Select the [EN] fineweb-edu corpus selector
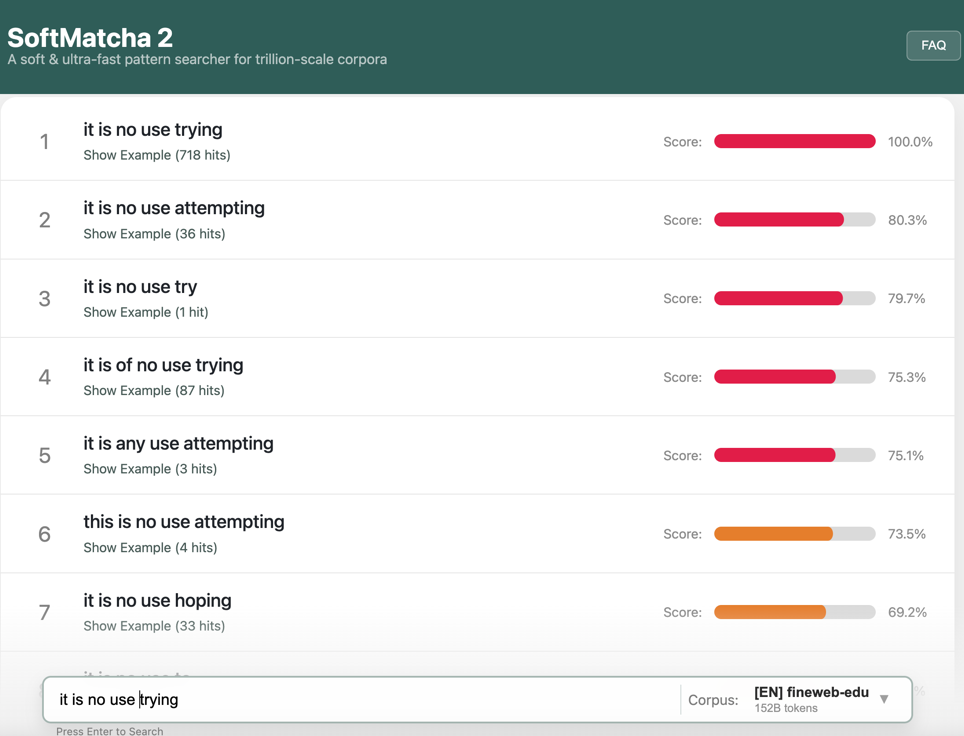 tap(812, 699)
